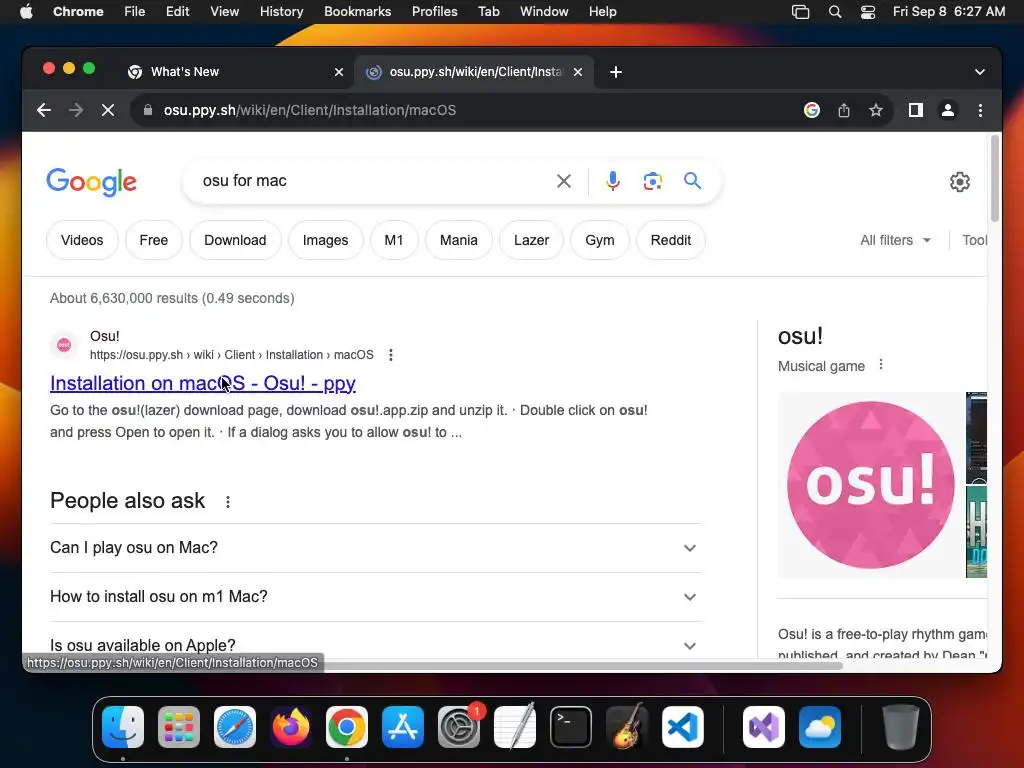
Task: Search by image with Google Lens
Action: click(652, 181)
